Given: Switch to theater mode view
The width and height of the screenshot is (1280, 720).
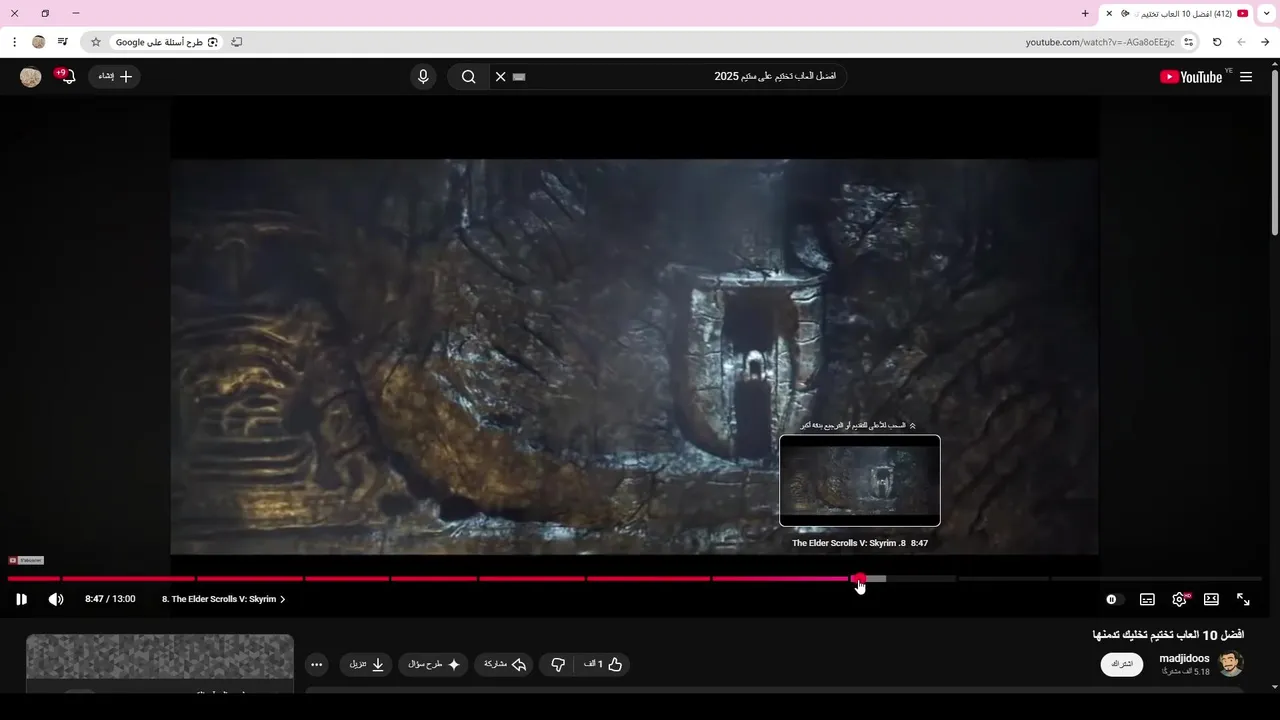Looking at the screenshot, I should [1211, 600].
